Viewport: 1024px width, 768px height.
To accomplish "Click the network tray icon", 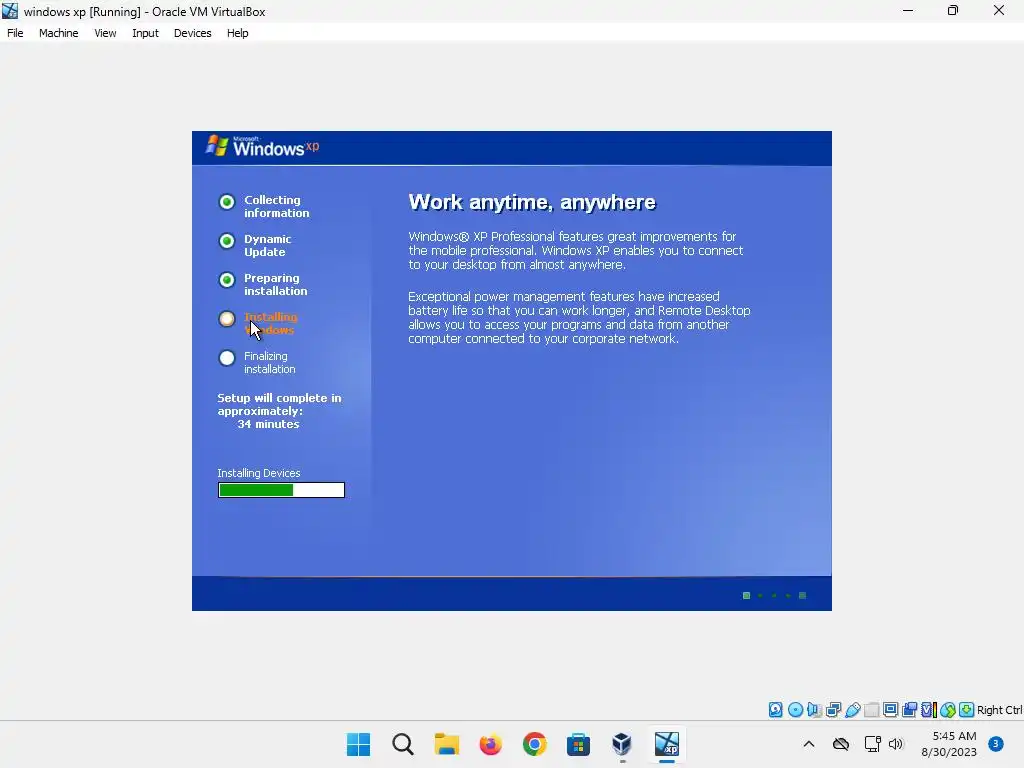I will click(x=872, y=744).
